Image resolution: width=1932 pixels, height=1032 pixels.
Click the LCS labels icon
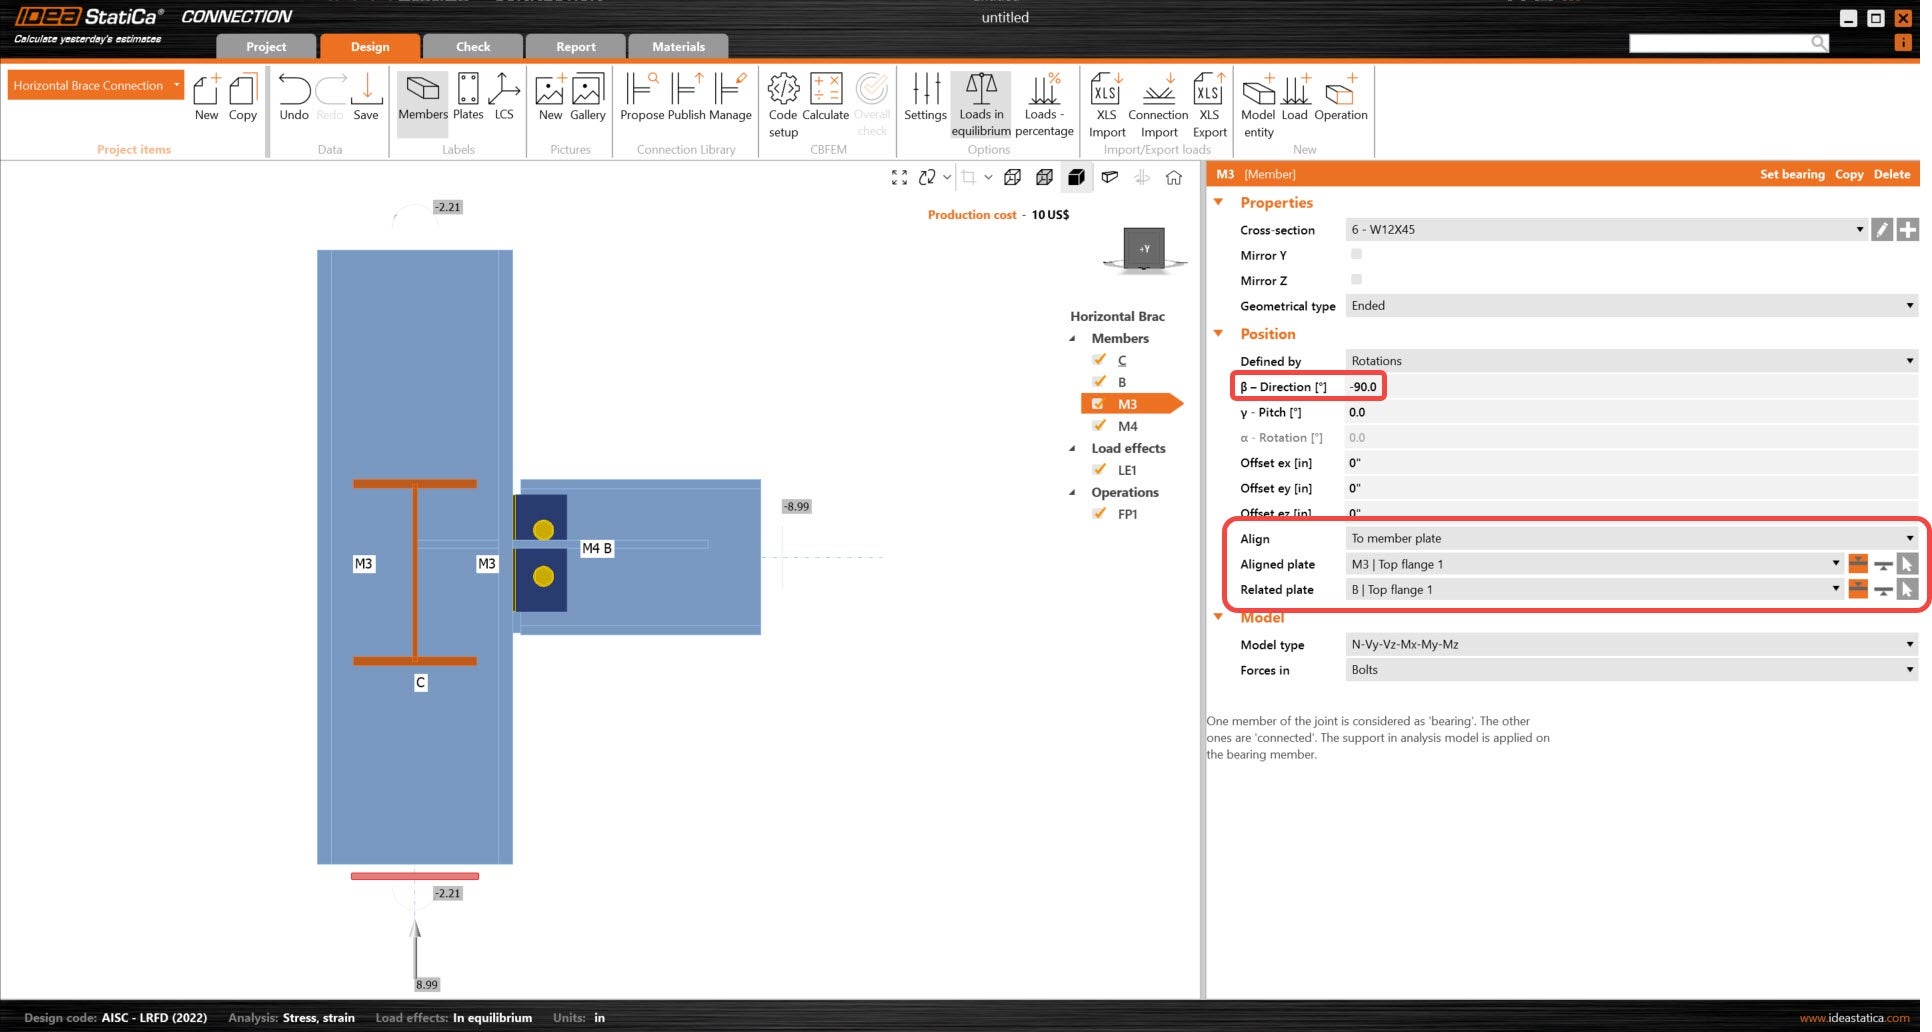pos(504,98)
